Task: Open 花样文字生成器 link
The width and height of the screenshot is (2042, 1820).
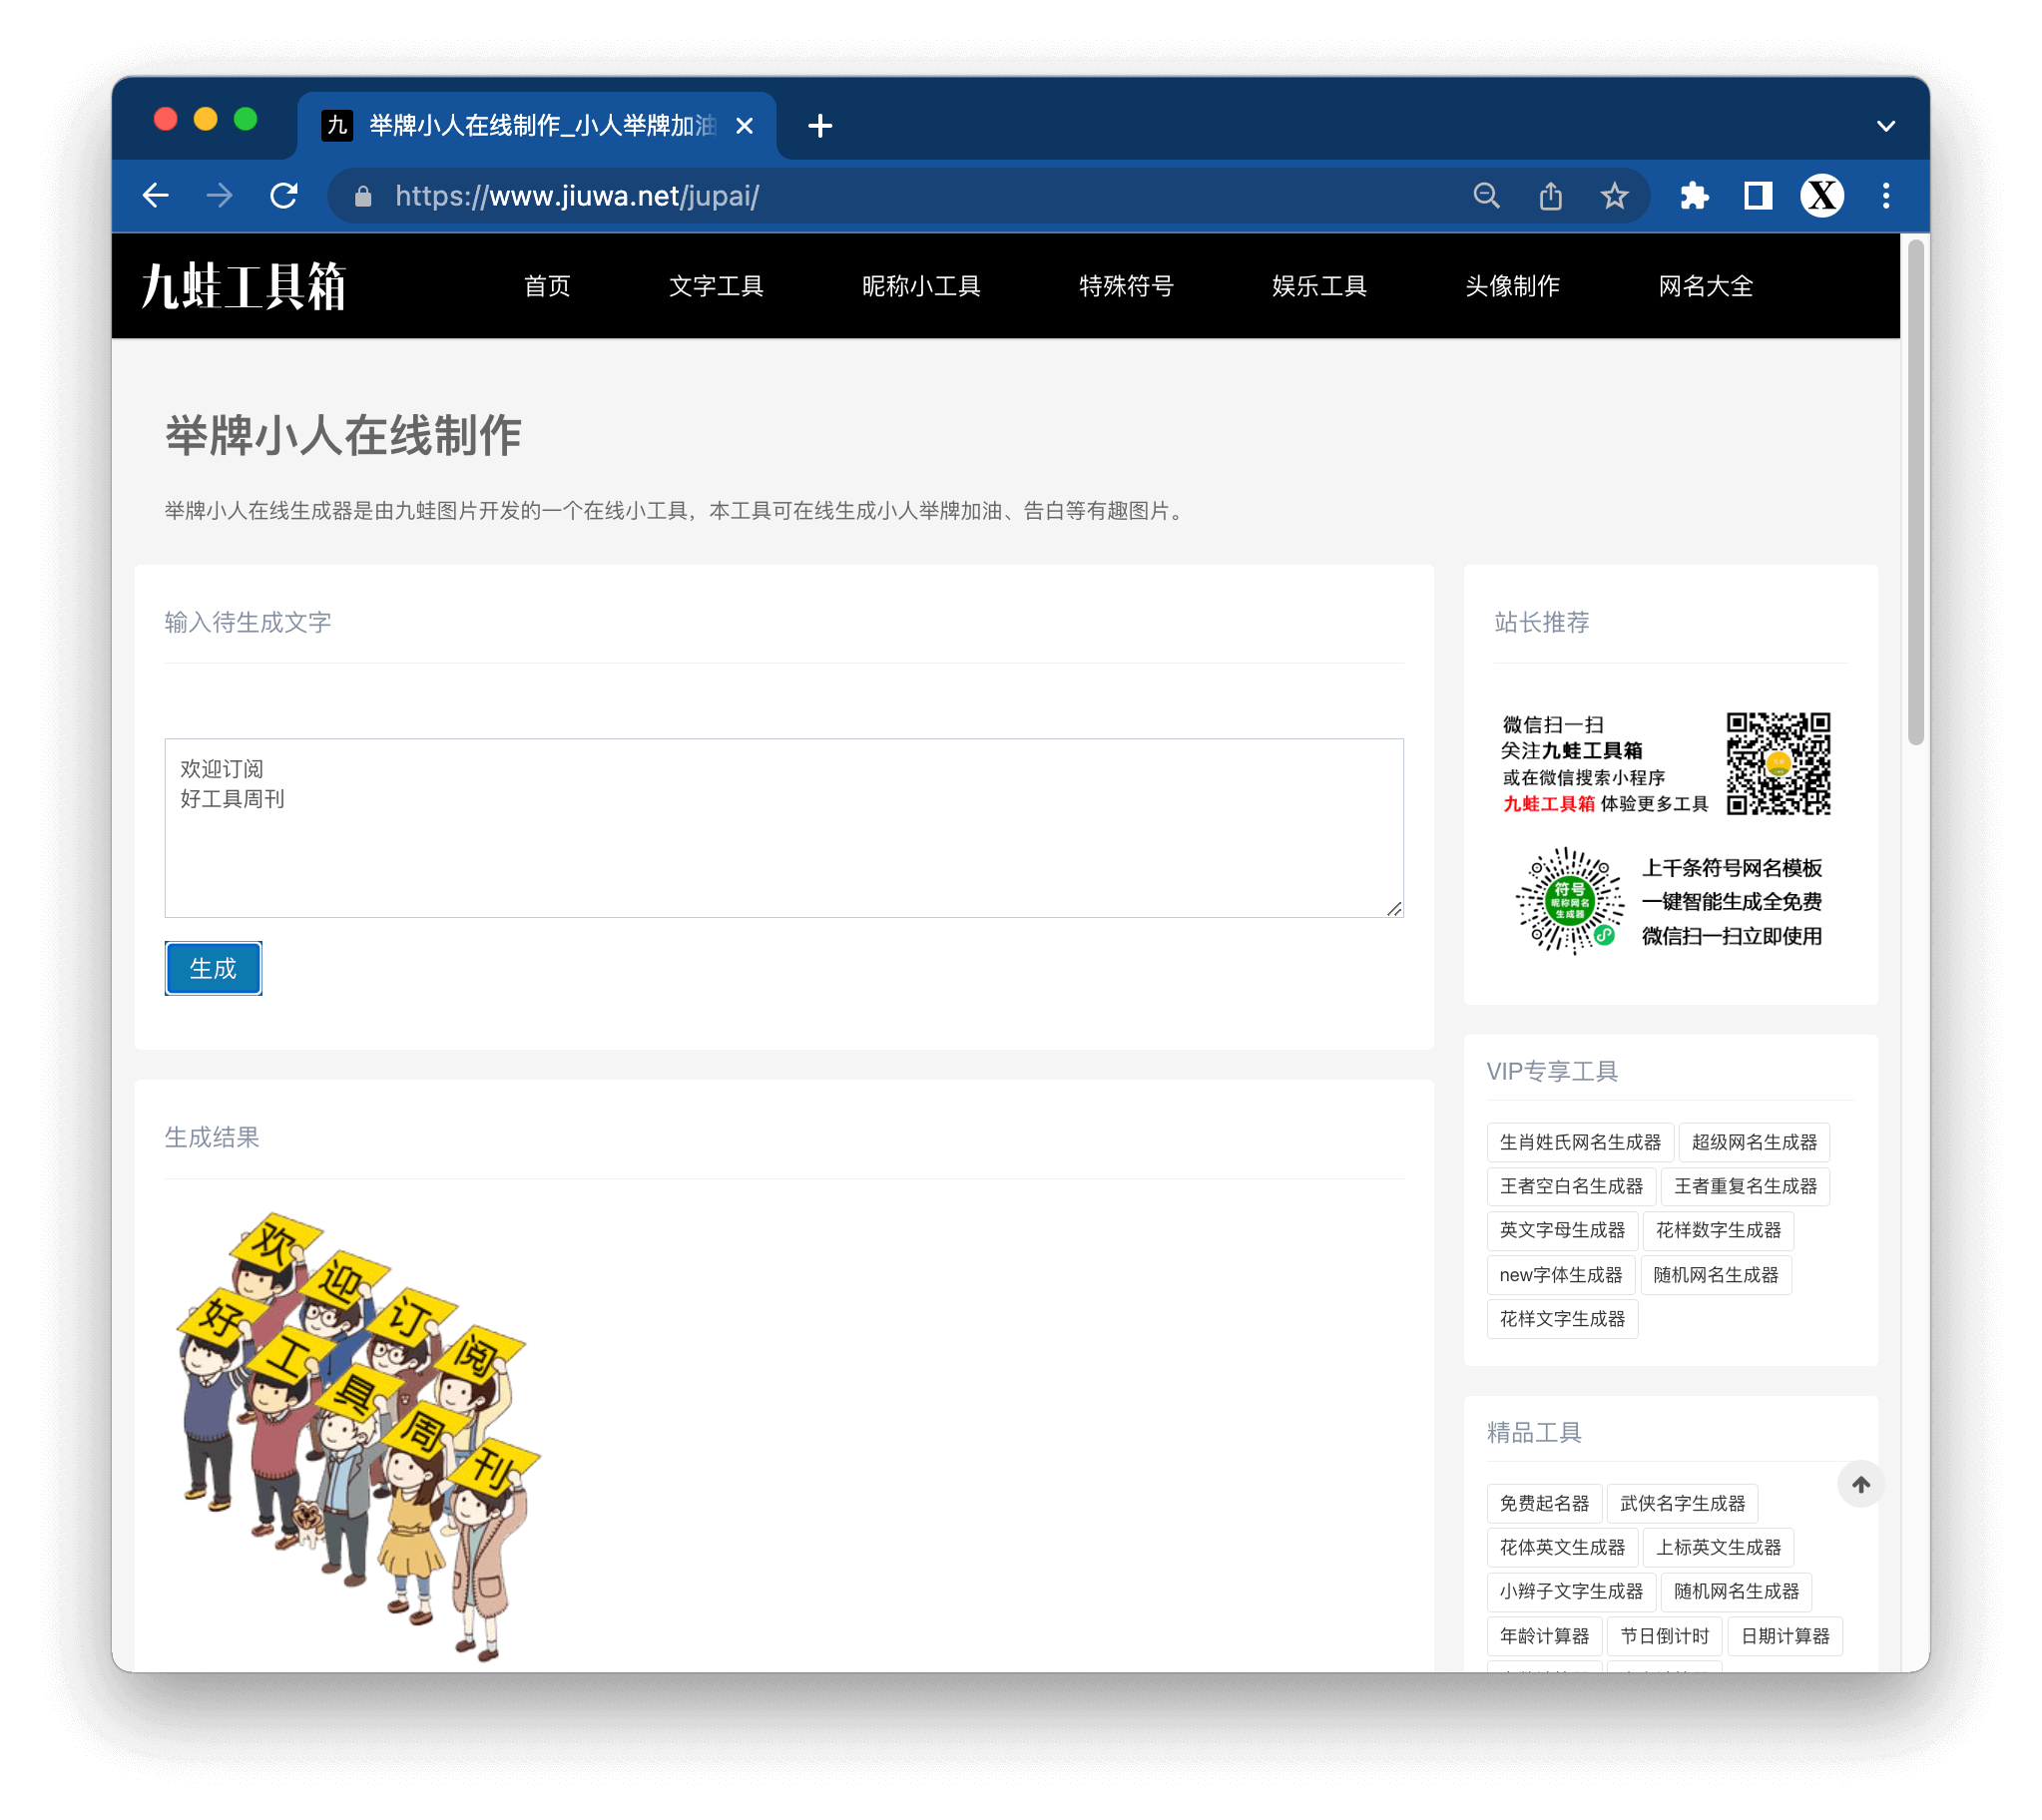Action: tap(1561, 1318)
